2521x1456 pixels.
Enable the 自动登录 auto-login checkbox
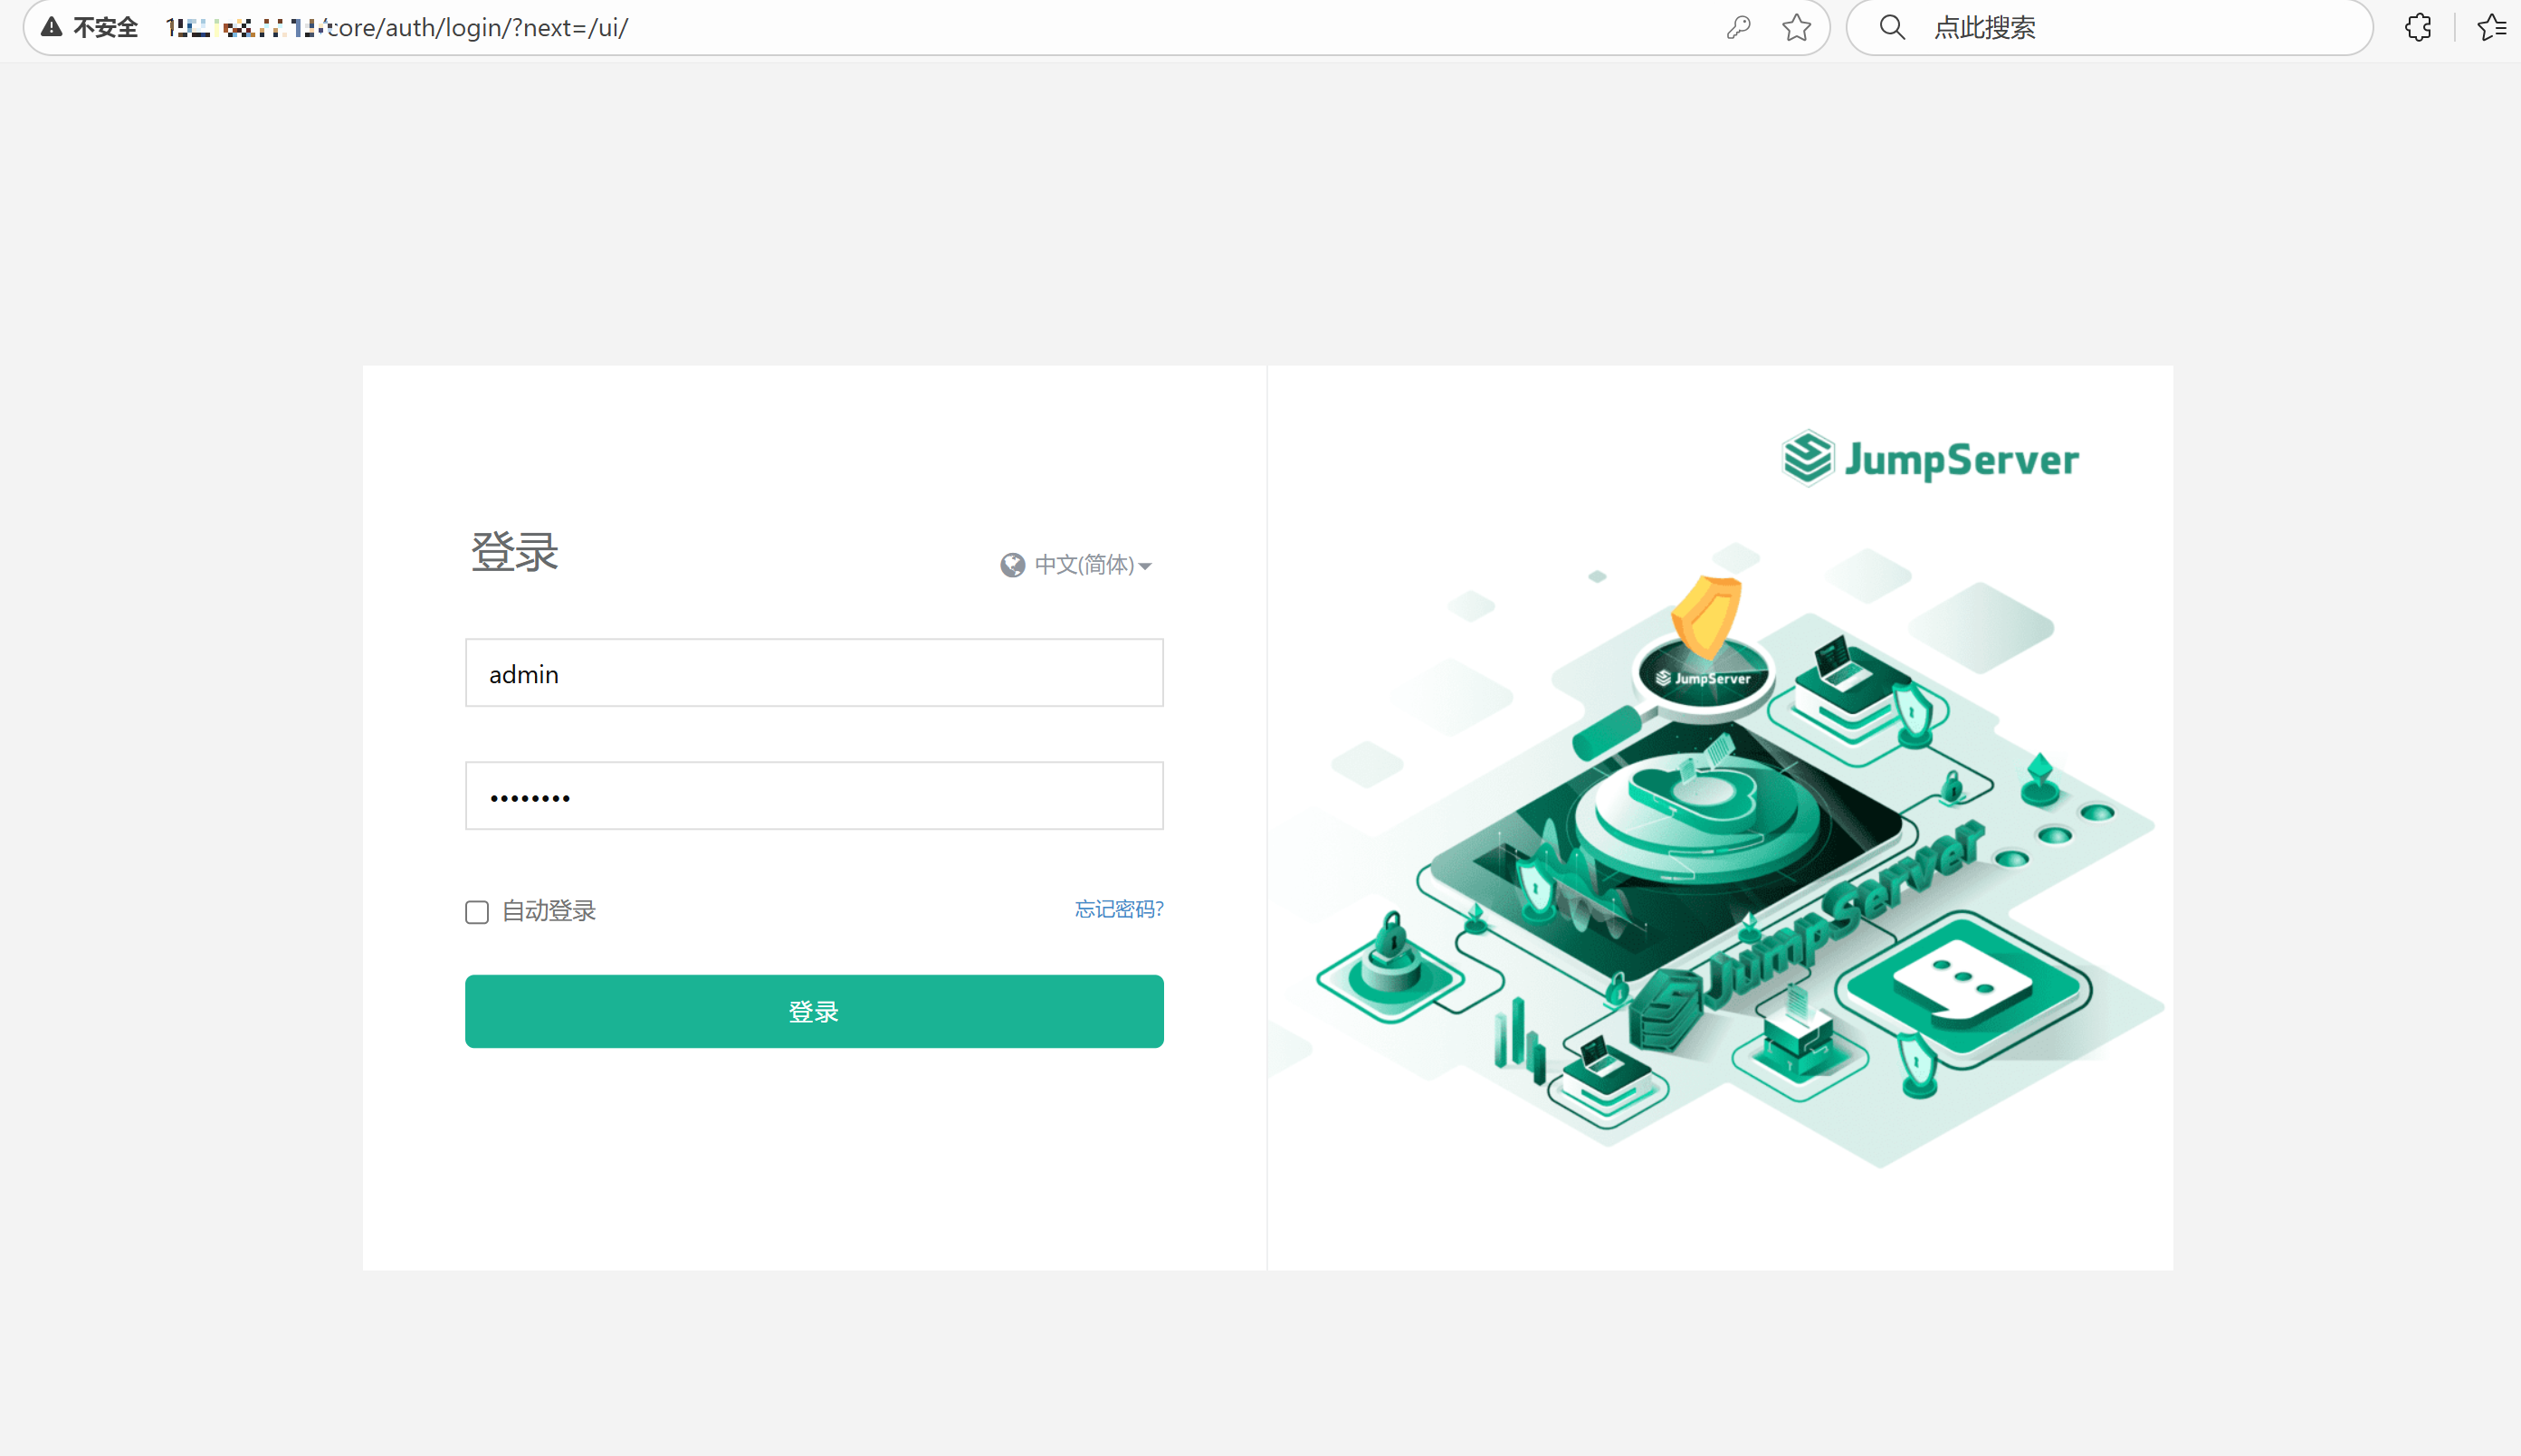click(477, 911)
